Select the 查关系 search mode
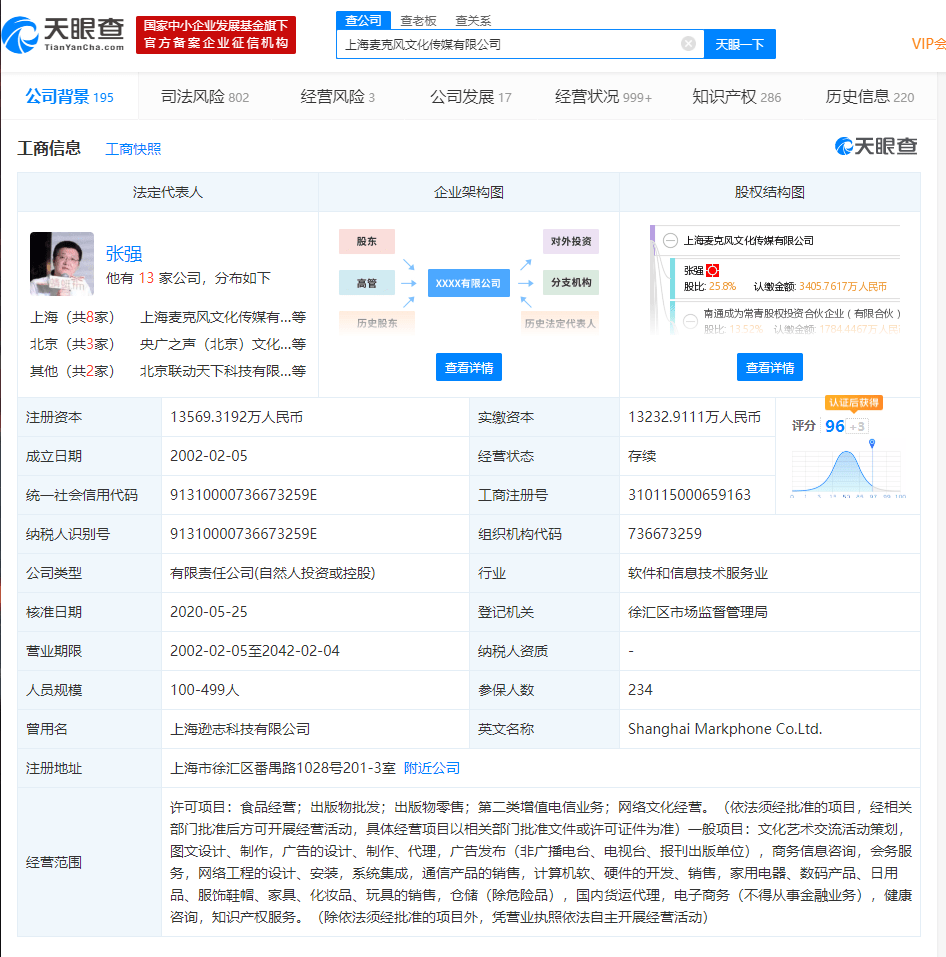This screenshot has height=957, width=946. 473,20
